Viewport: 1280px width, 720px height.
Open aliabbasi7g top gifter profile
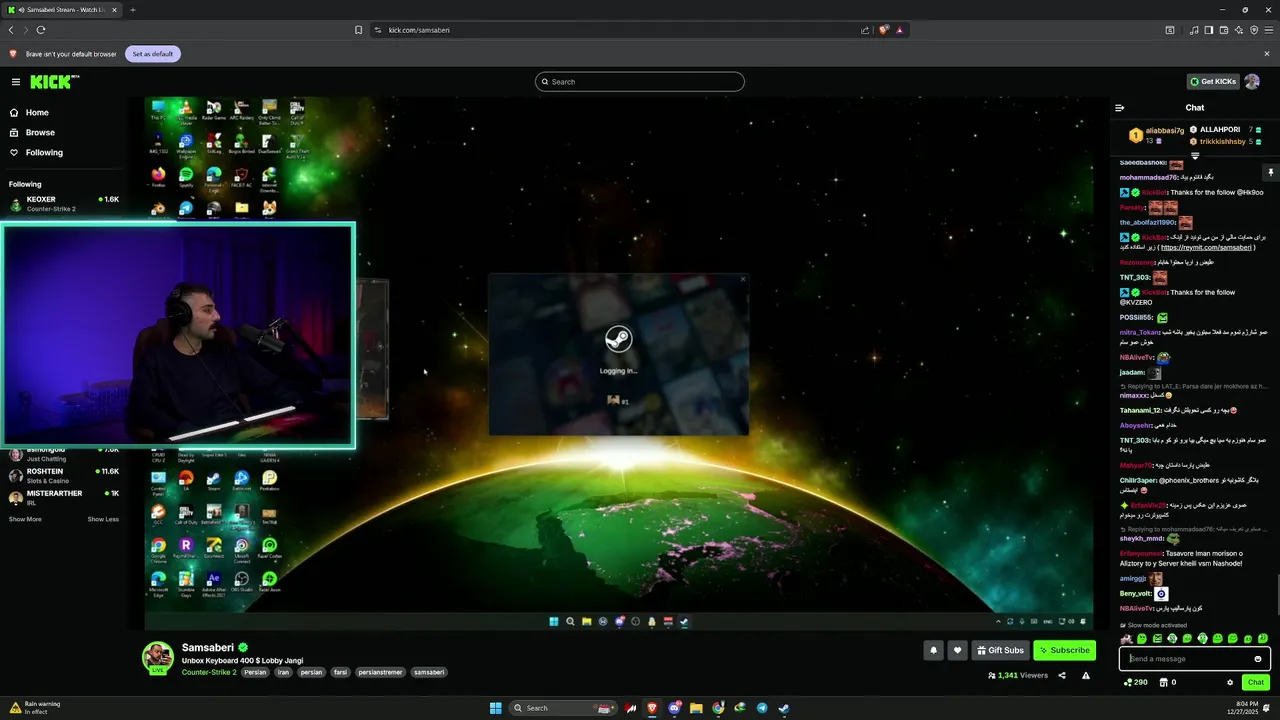click(1157, 135)
